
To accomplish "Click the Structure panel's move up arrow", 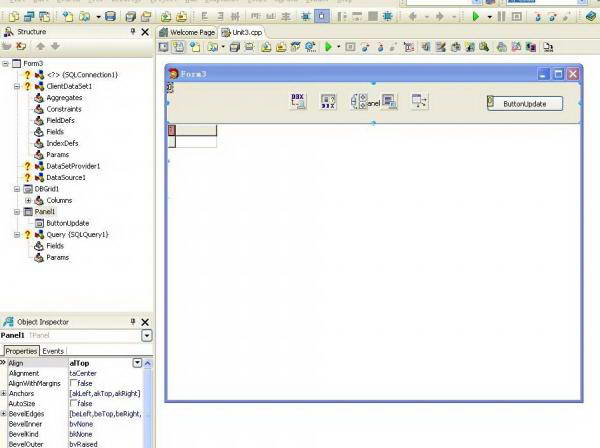I will tap(40, 46).
